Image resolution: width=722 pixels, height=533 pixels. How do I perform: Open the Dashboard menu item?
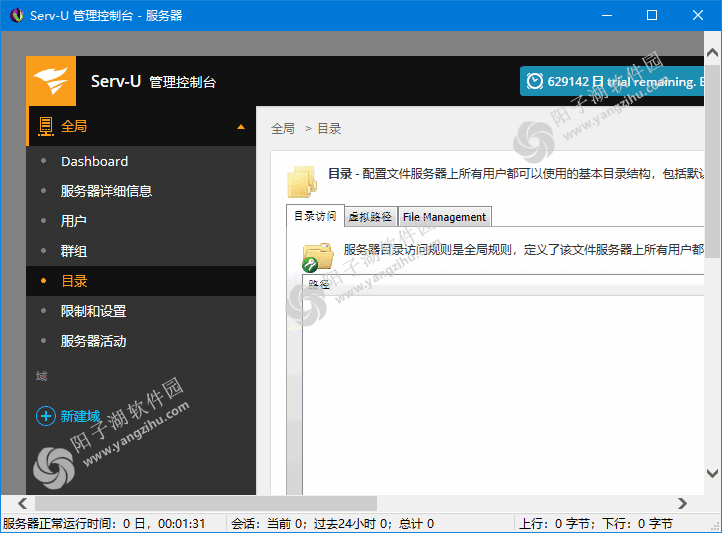tap(94, 161)
